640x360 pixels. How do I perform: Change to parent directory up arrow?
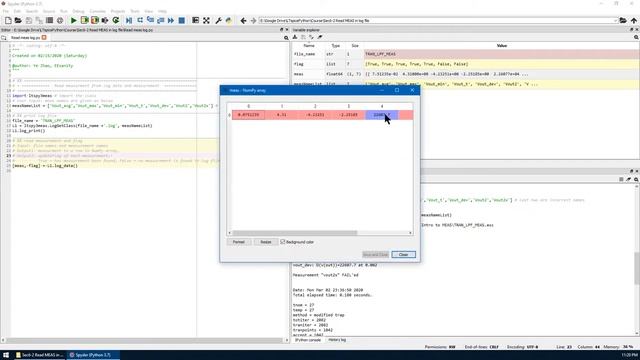click(633, 20)
